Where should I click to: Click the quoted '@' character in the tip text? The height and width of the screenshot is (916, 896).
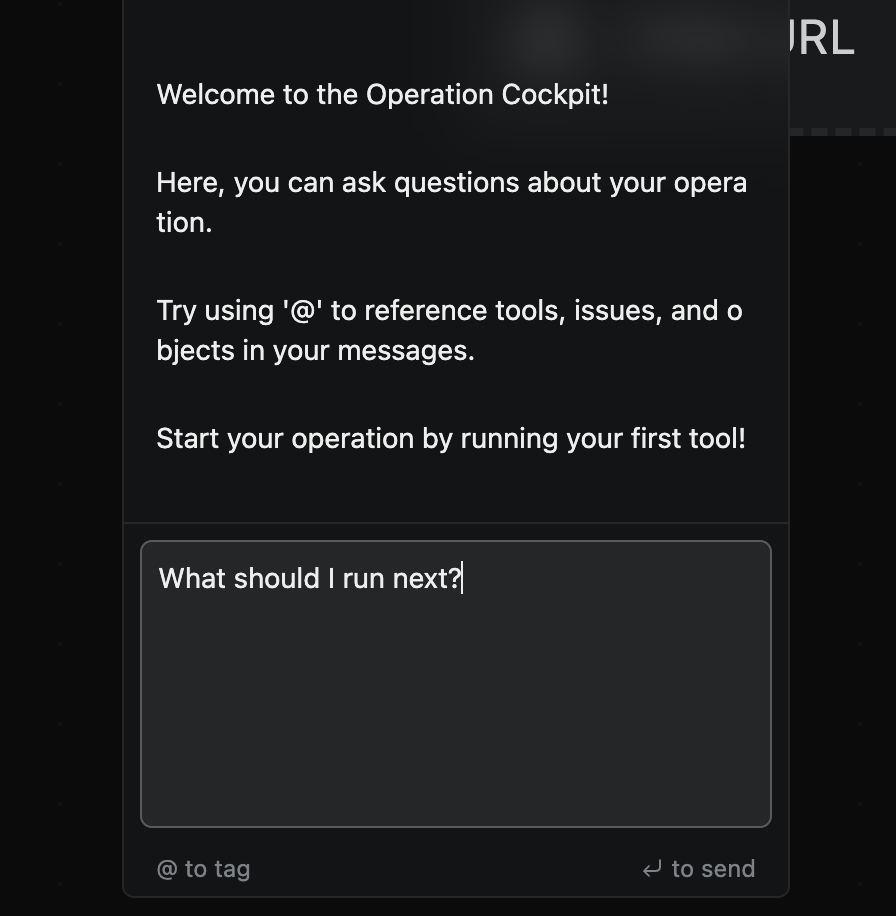click(299, 311)
